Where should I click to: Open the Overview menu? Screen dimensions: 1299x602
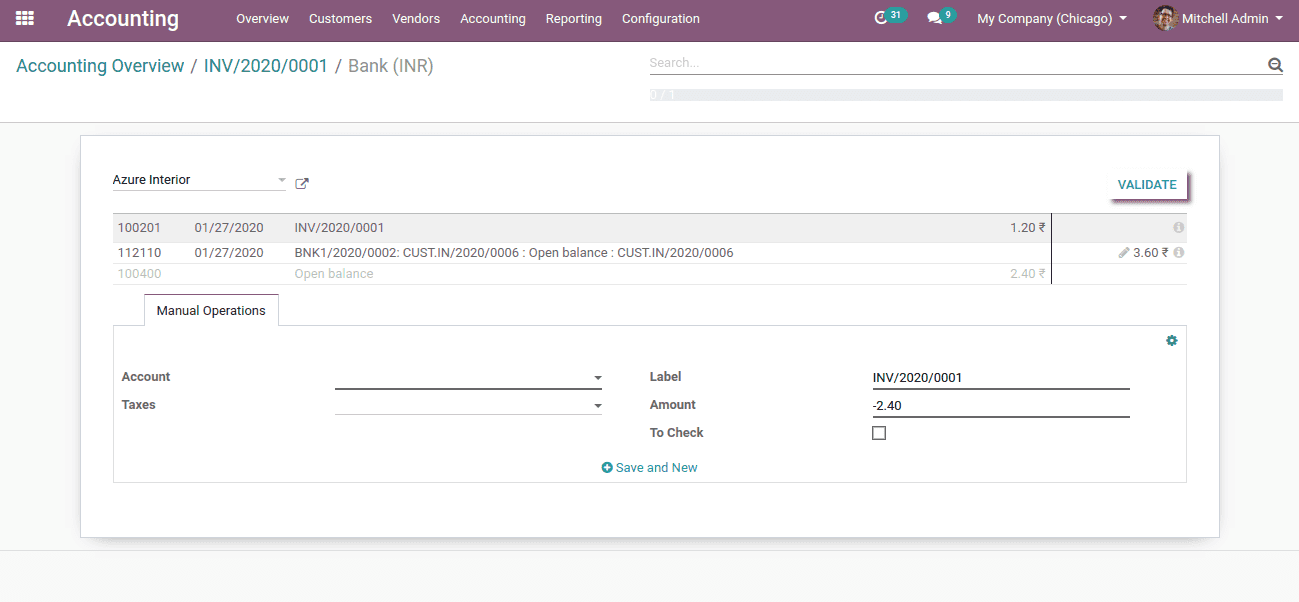[x=262, y=19]
